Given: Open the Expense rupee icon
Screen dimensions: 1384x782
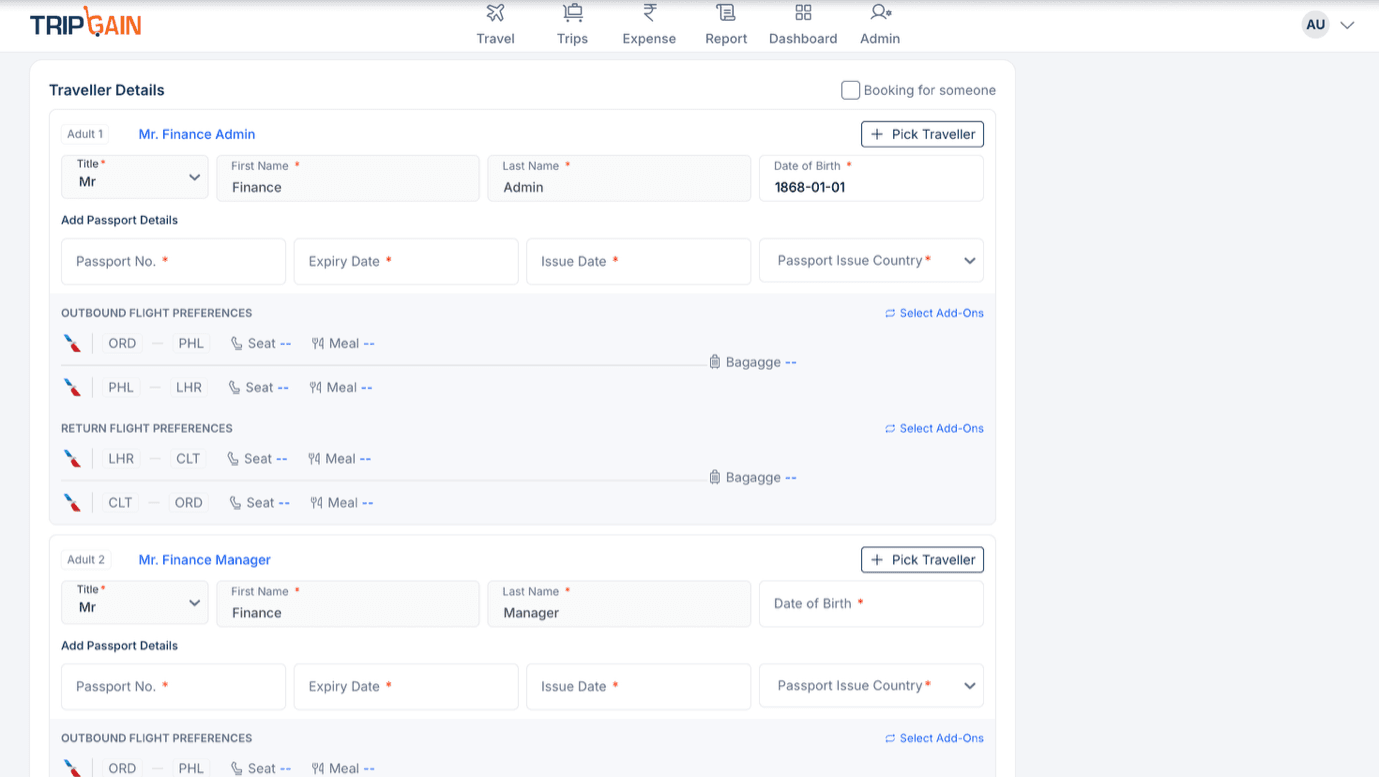Looking at the screenshot, I should pos(649,13).
